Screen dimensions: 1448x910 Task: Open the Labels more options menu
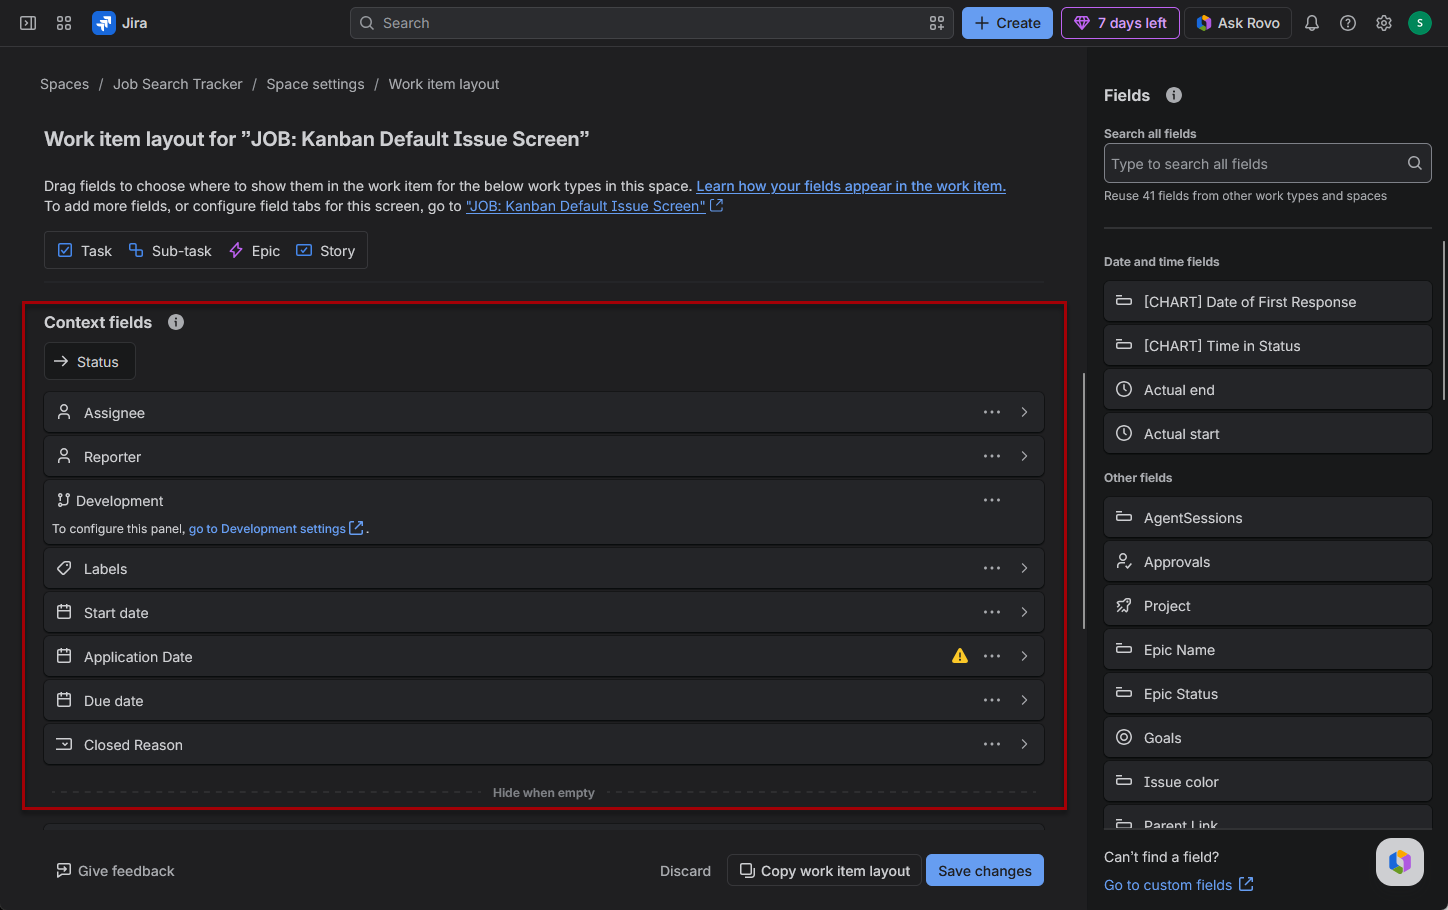[992, 568]
